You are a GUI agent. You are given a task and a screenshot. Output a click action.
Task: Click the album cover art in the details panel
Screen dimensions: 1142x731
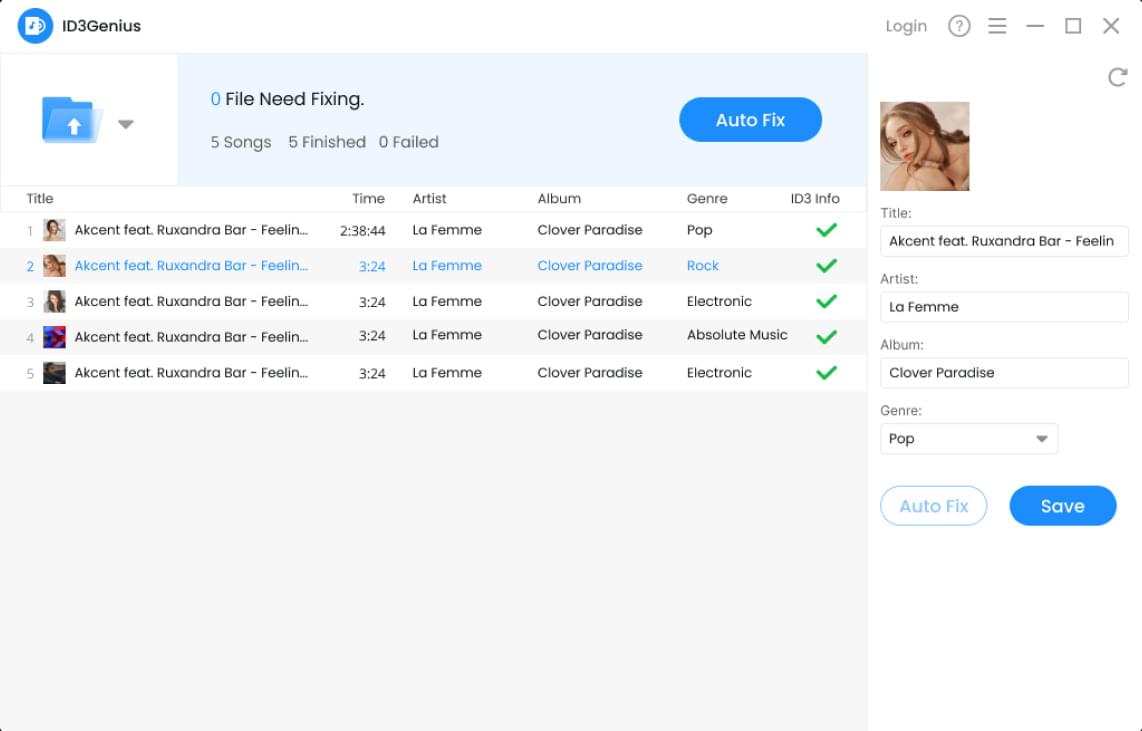pos(924,146)
